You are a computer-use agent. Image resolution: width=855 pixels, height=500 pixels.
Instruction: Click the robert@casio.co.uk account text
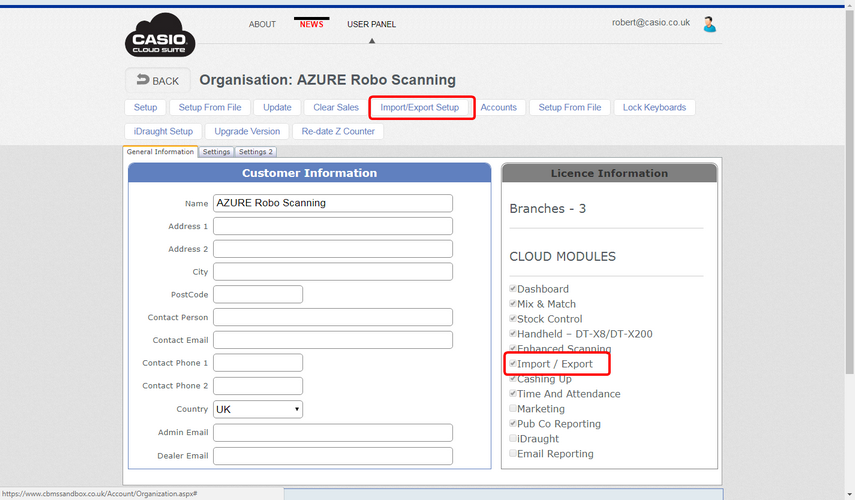[651, 22]
